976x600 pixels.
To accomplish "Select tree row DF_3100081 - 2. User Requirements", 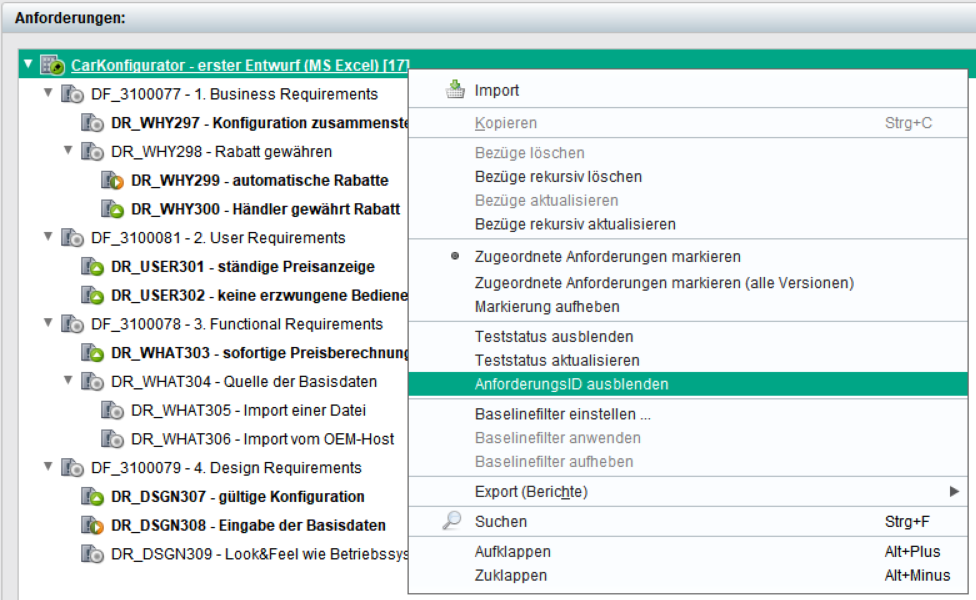I will tap(218, 238).
